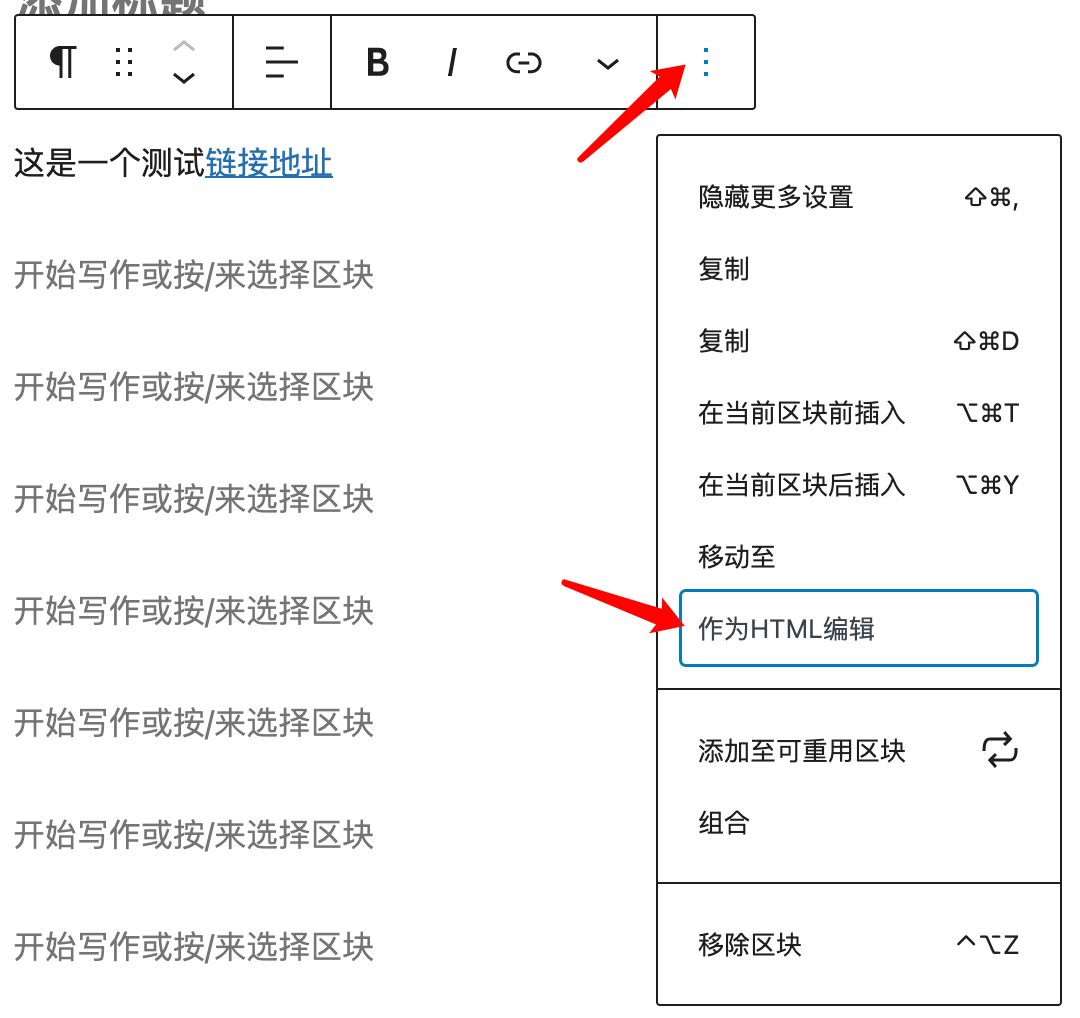The width and height of the screenshot is (1080, 1018).
Task: Move block up with the up chevron
Action: click(183, 47)
